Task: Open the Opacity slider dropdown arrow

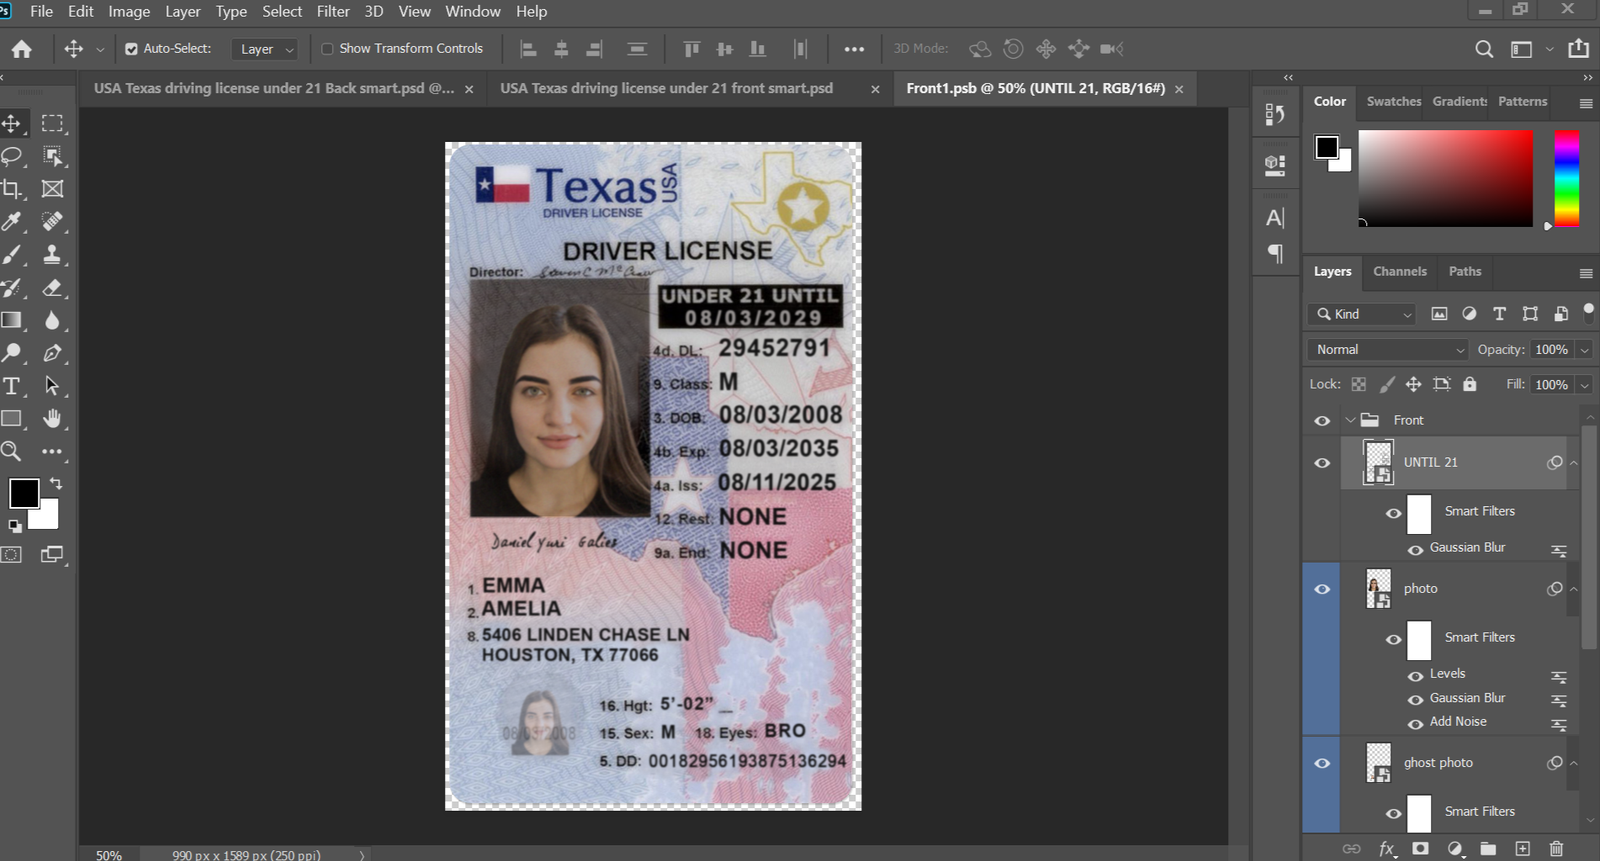Action: (x=1584, y=350)
